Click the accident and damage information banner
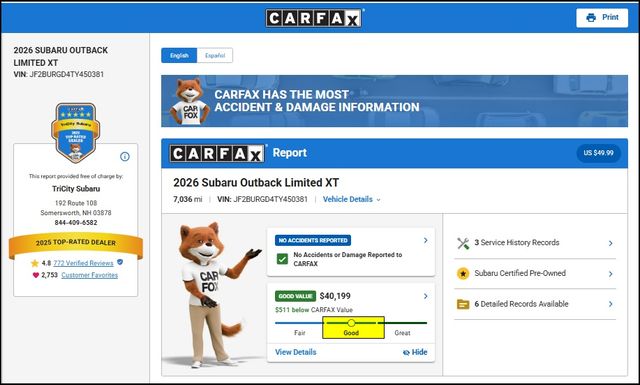Screen dimensions: 640x385 coord(394,101)
